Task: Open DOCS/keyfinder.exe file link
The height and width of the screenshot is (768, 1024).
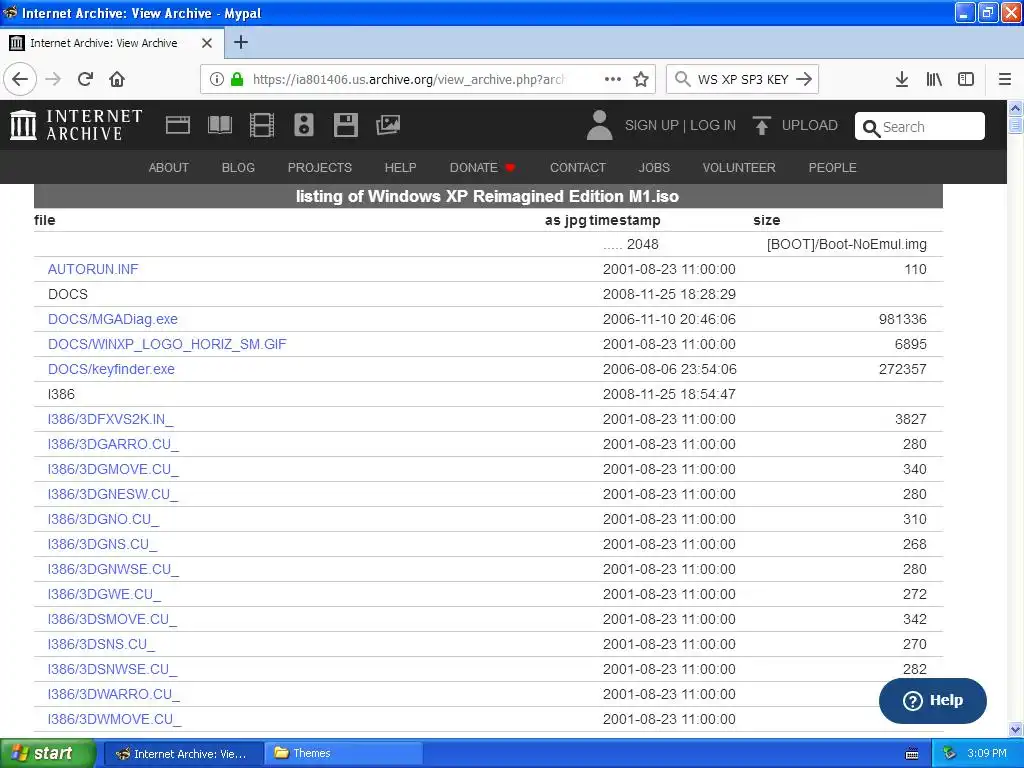Action: [111, 369]
